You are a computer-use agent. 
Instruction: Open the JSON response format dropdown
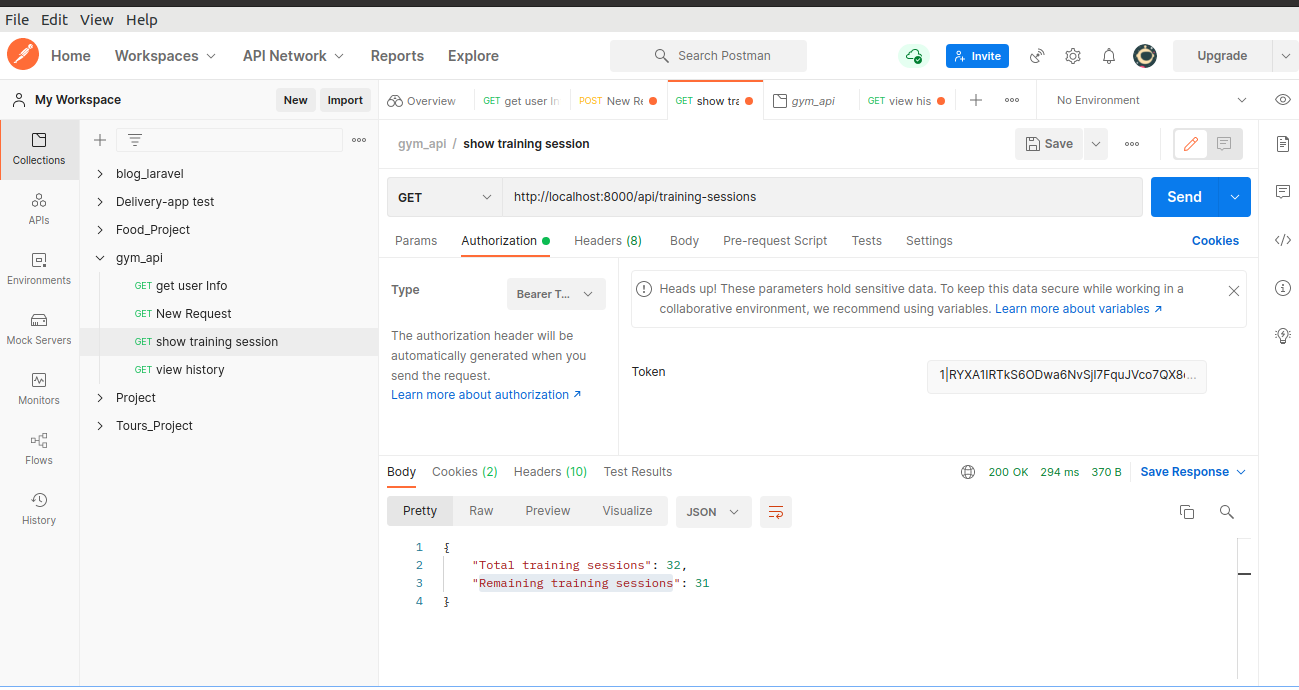point(713,511)
